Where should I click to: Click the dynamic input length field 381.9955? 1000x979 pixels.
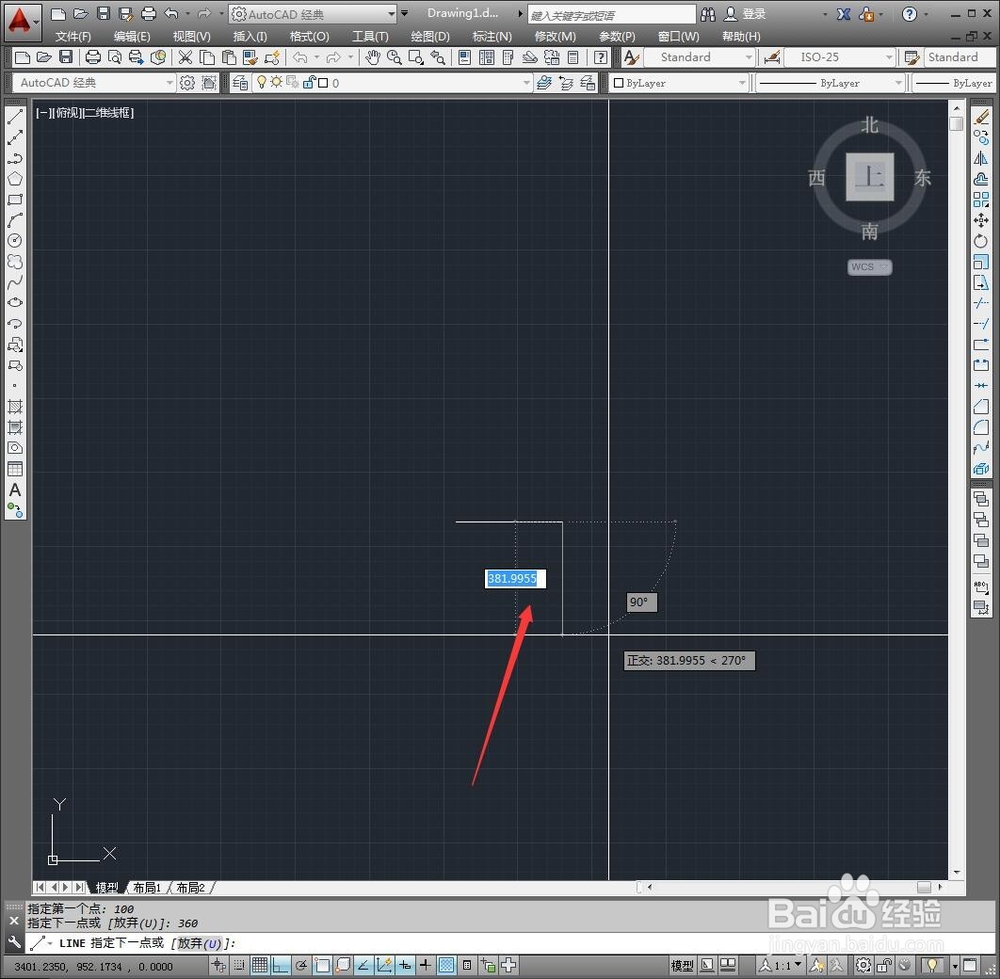(x=515, y=578)
